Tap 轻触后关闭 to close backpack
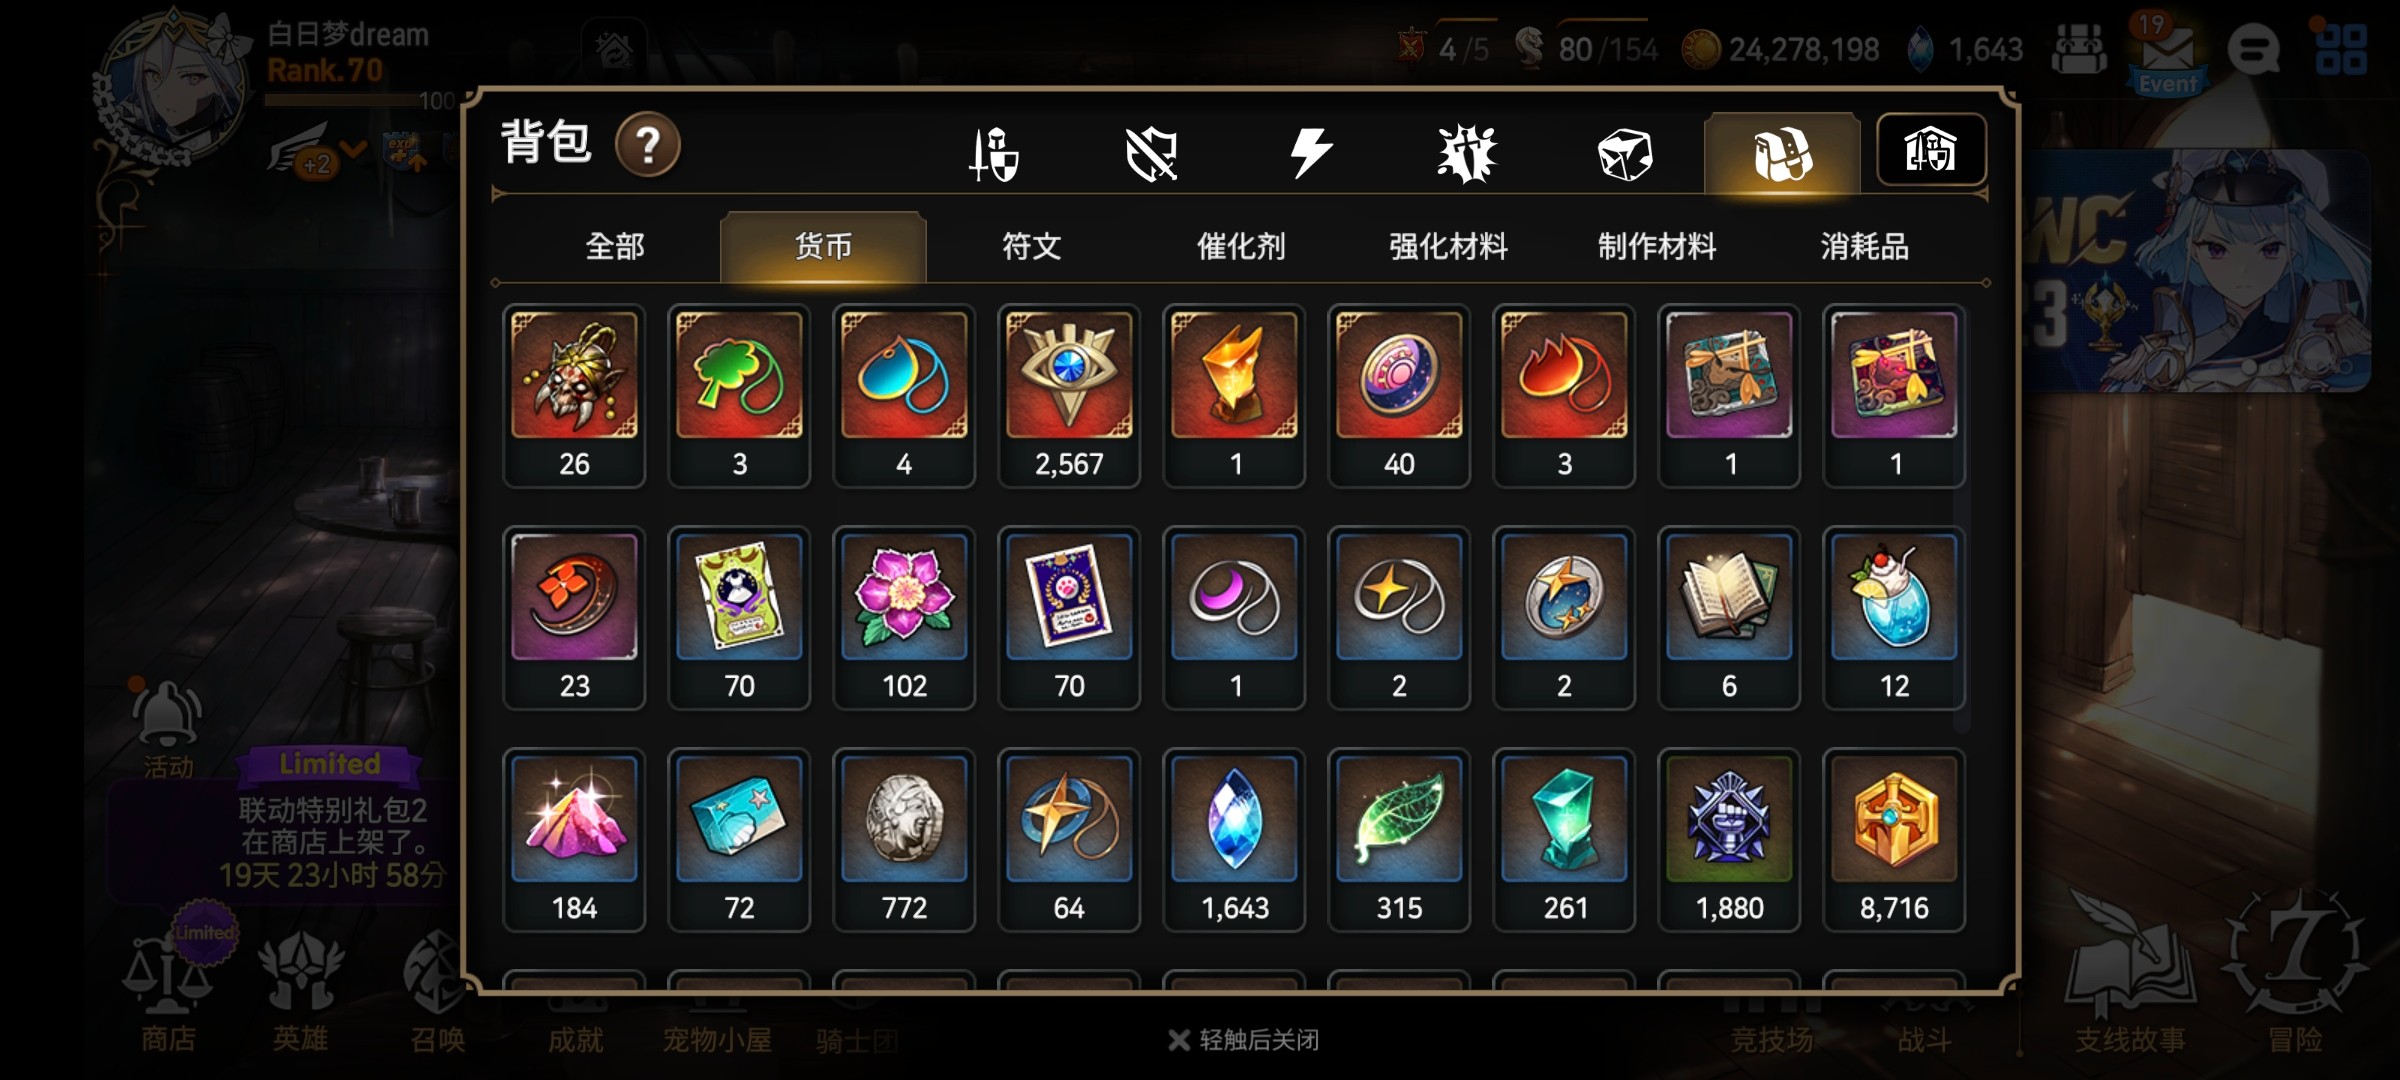Screen dimensions: 2400x1080 click(x=1244, y=1040)
